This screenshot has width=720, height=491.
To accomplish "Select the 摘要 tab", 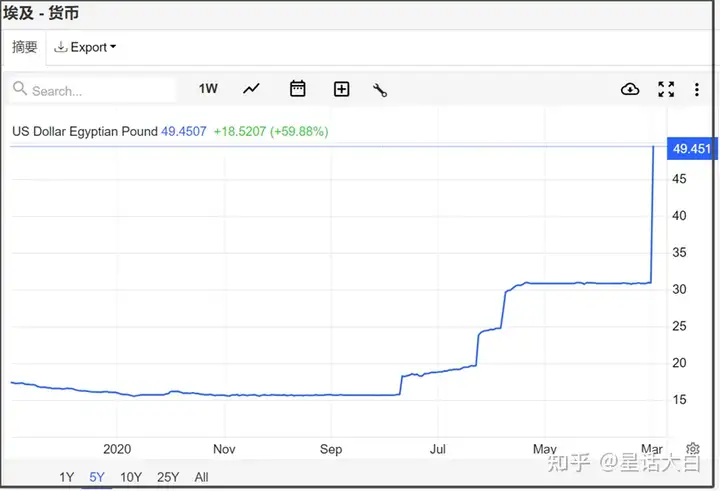I will coord(24,47).
